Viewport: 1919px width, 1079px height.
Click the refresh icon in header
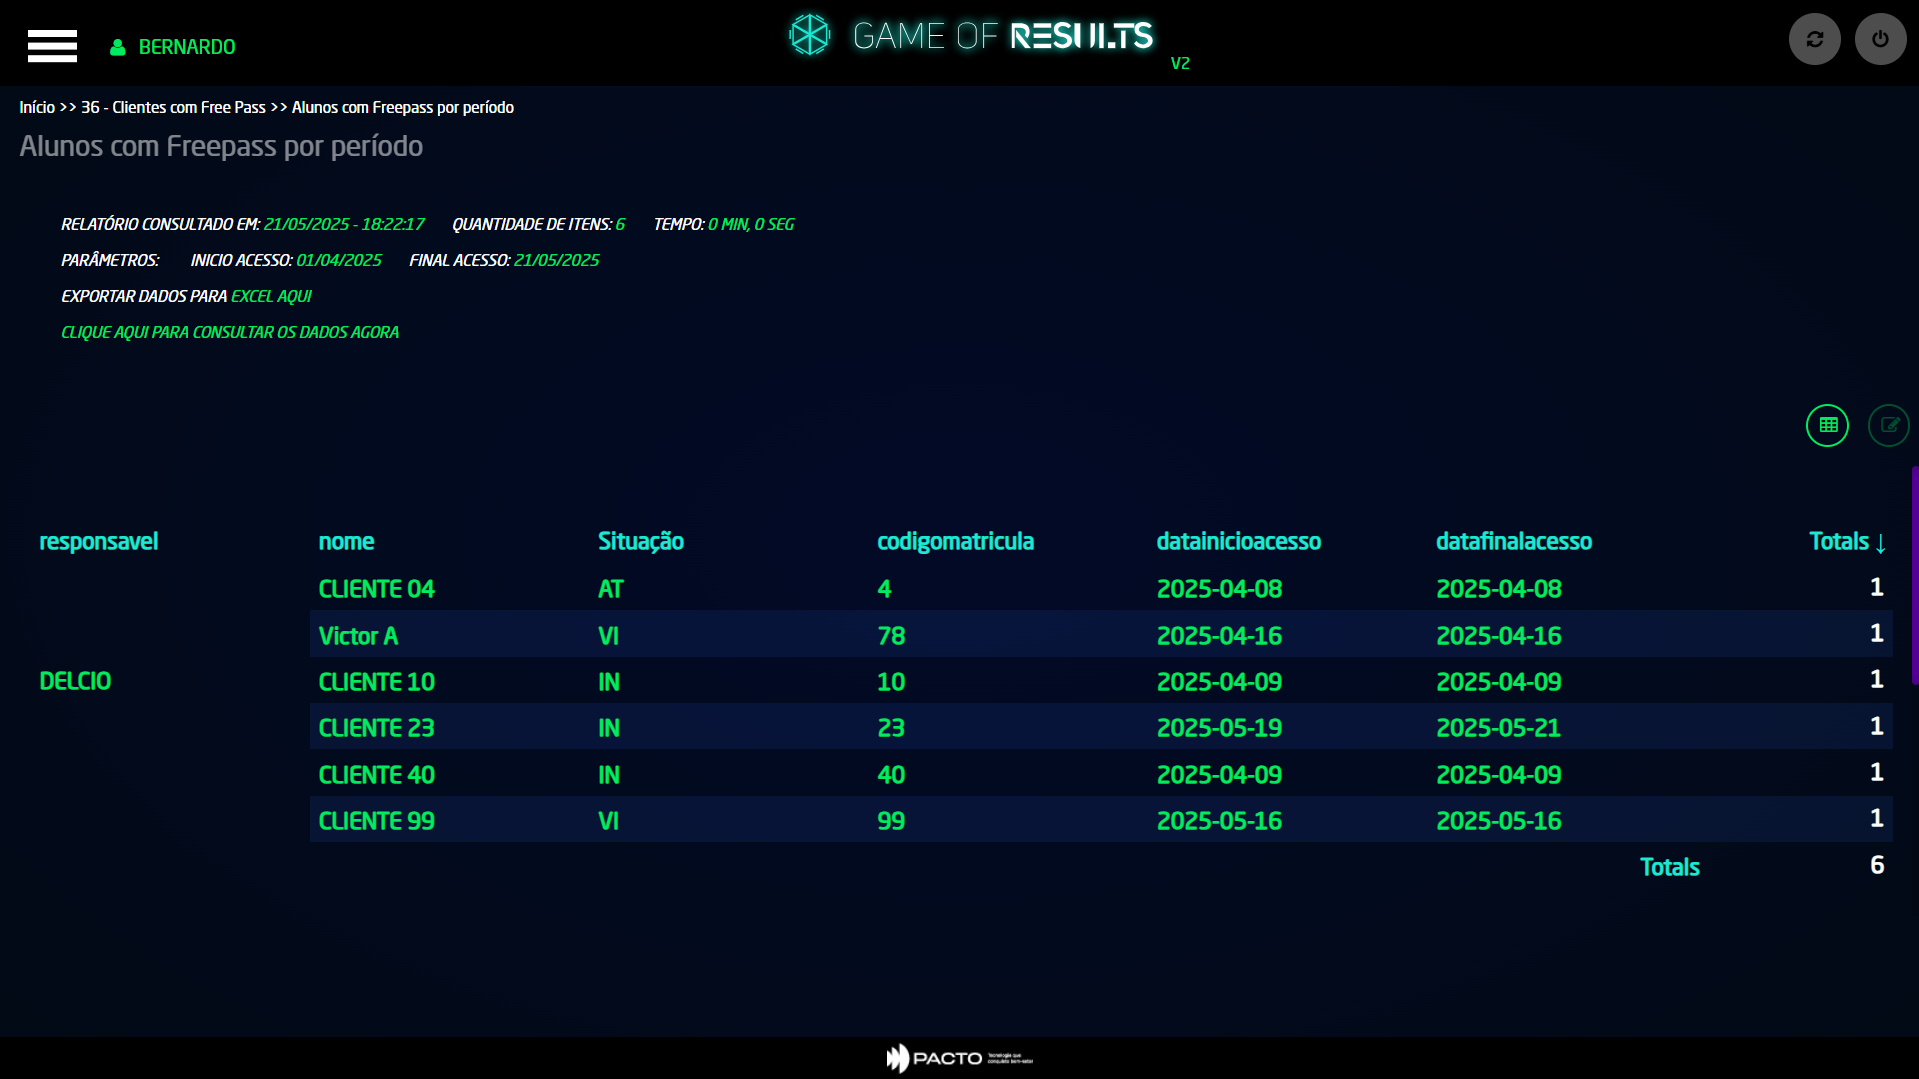(1814, 39)
